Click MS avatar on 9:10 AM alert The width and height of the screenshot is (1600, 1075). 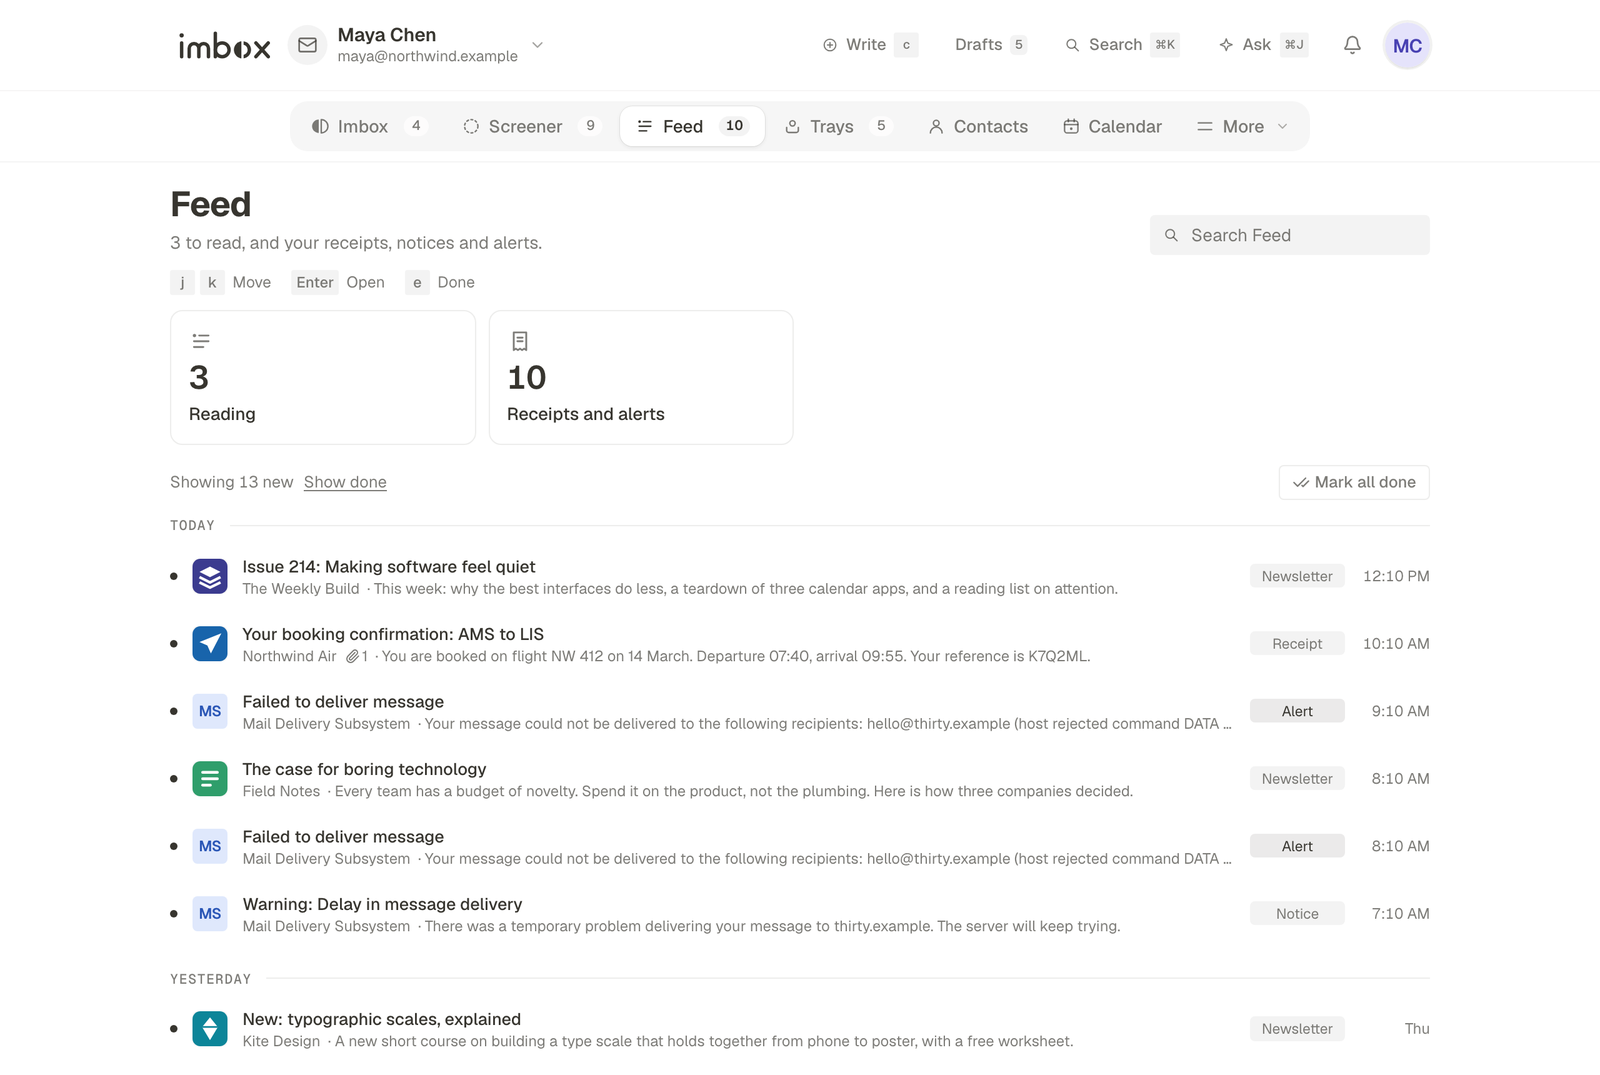click(210, 711)
